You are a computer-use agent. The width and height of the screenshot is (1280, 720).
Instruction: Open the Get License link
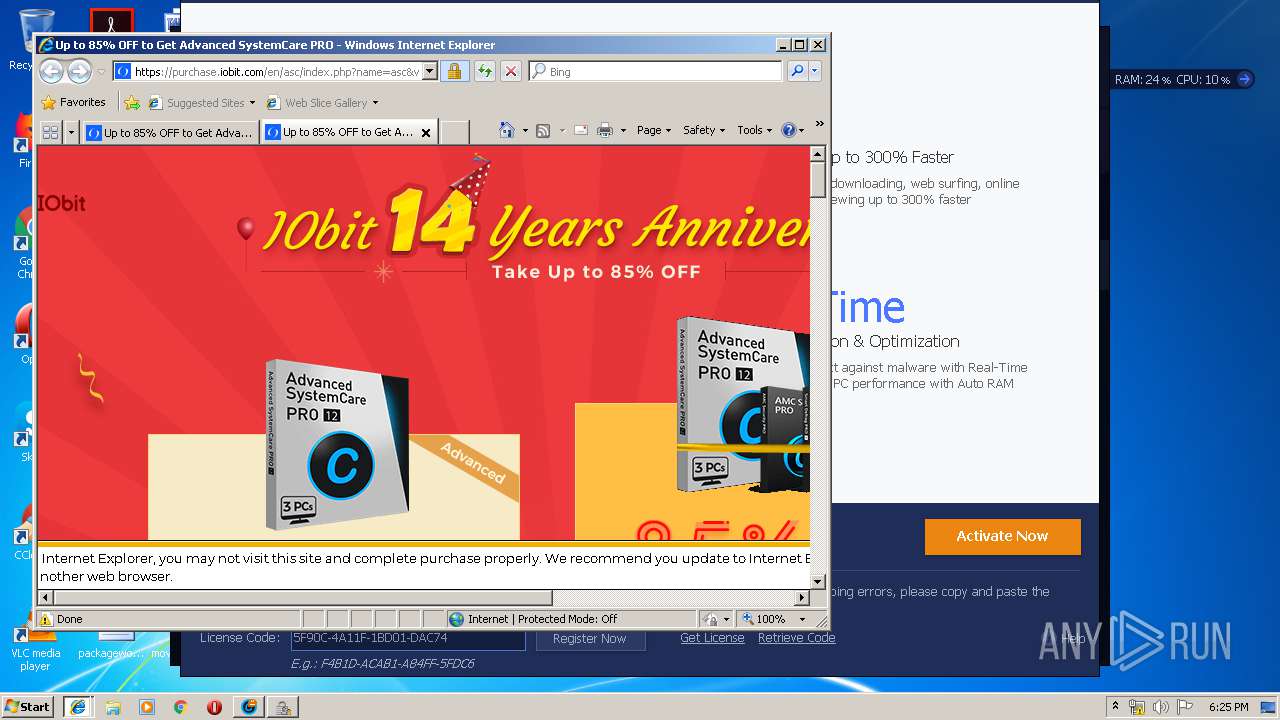point(712,638)
